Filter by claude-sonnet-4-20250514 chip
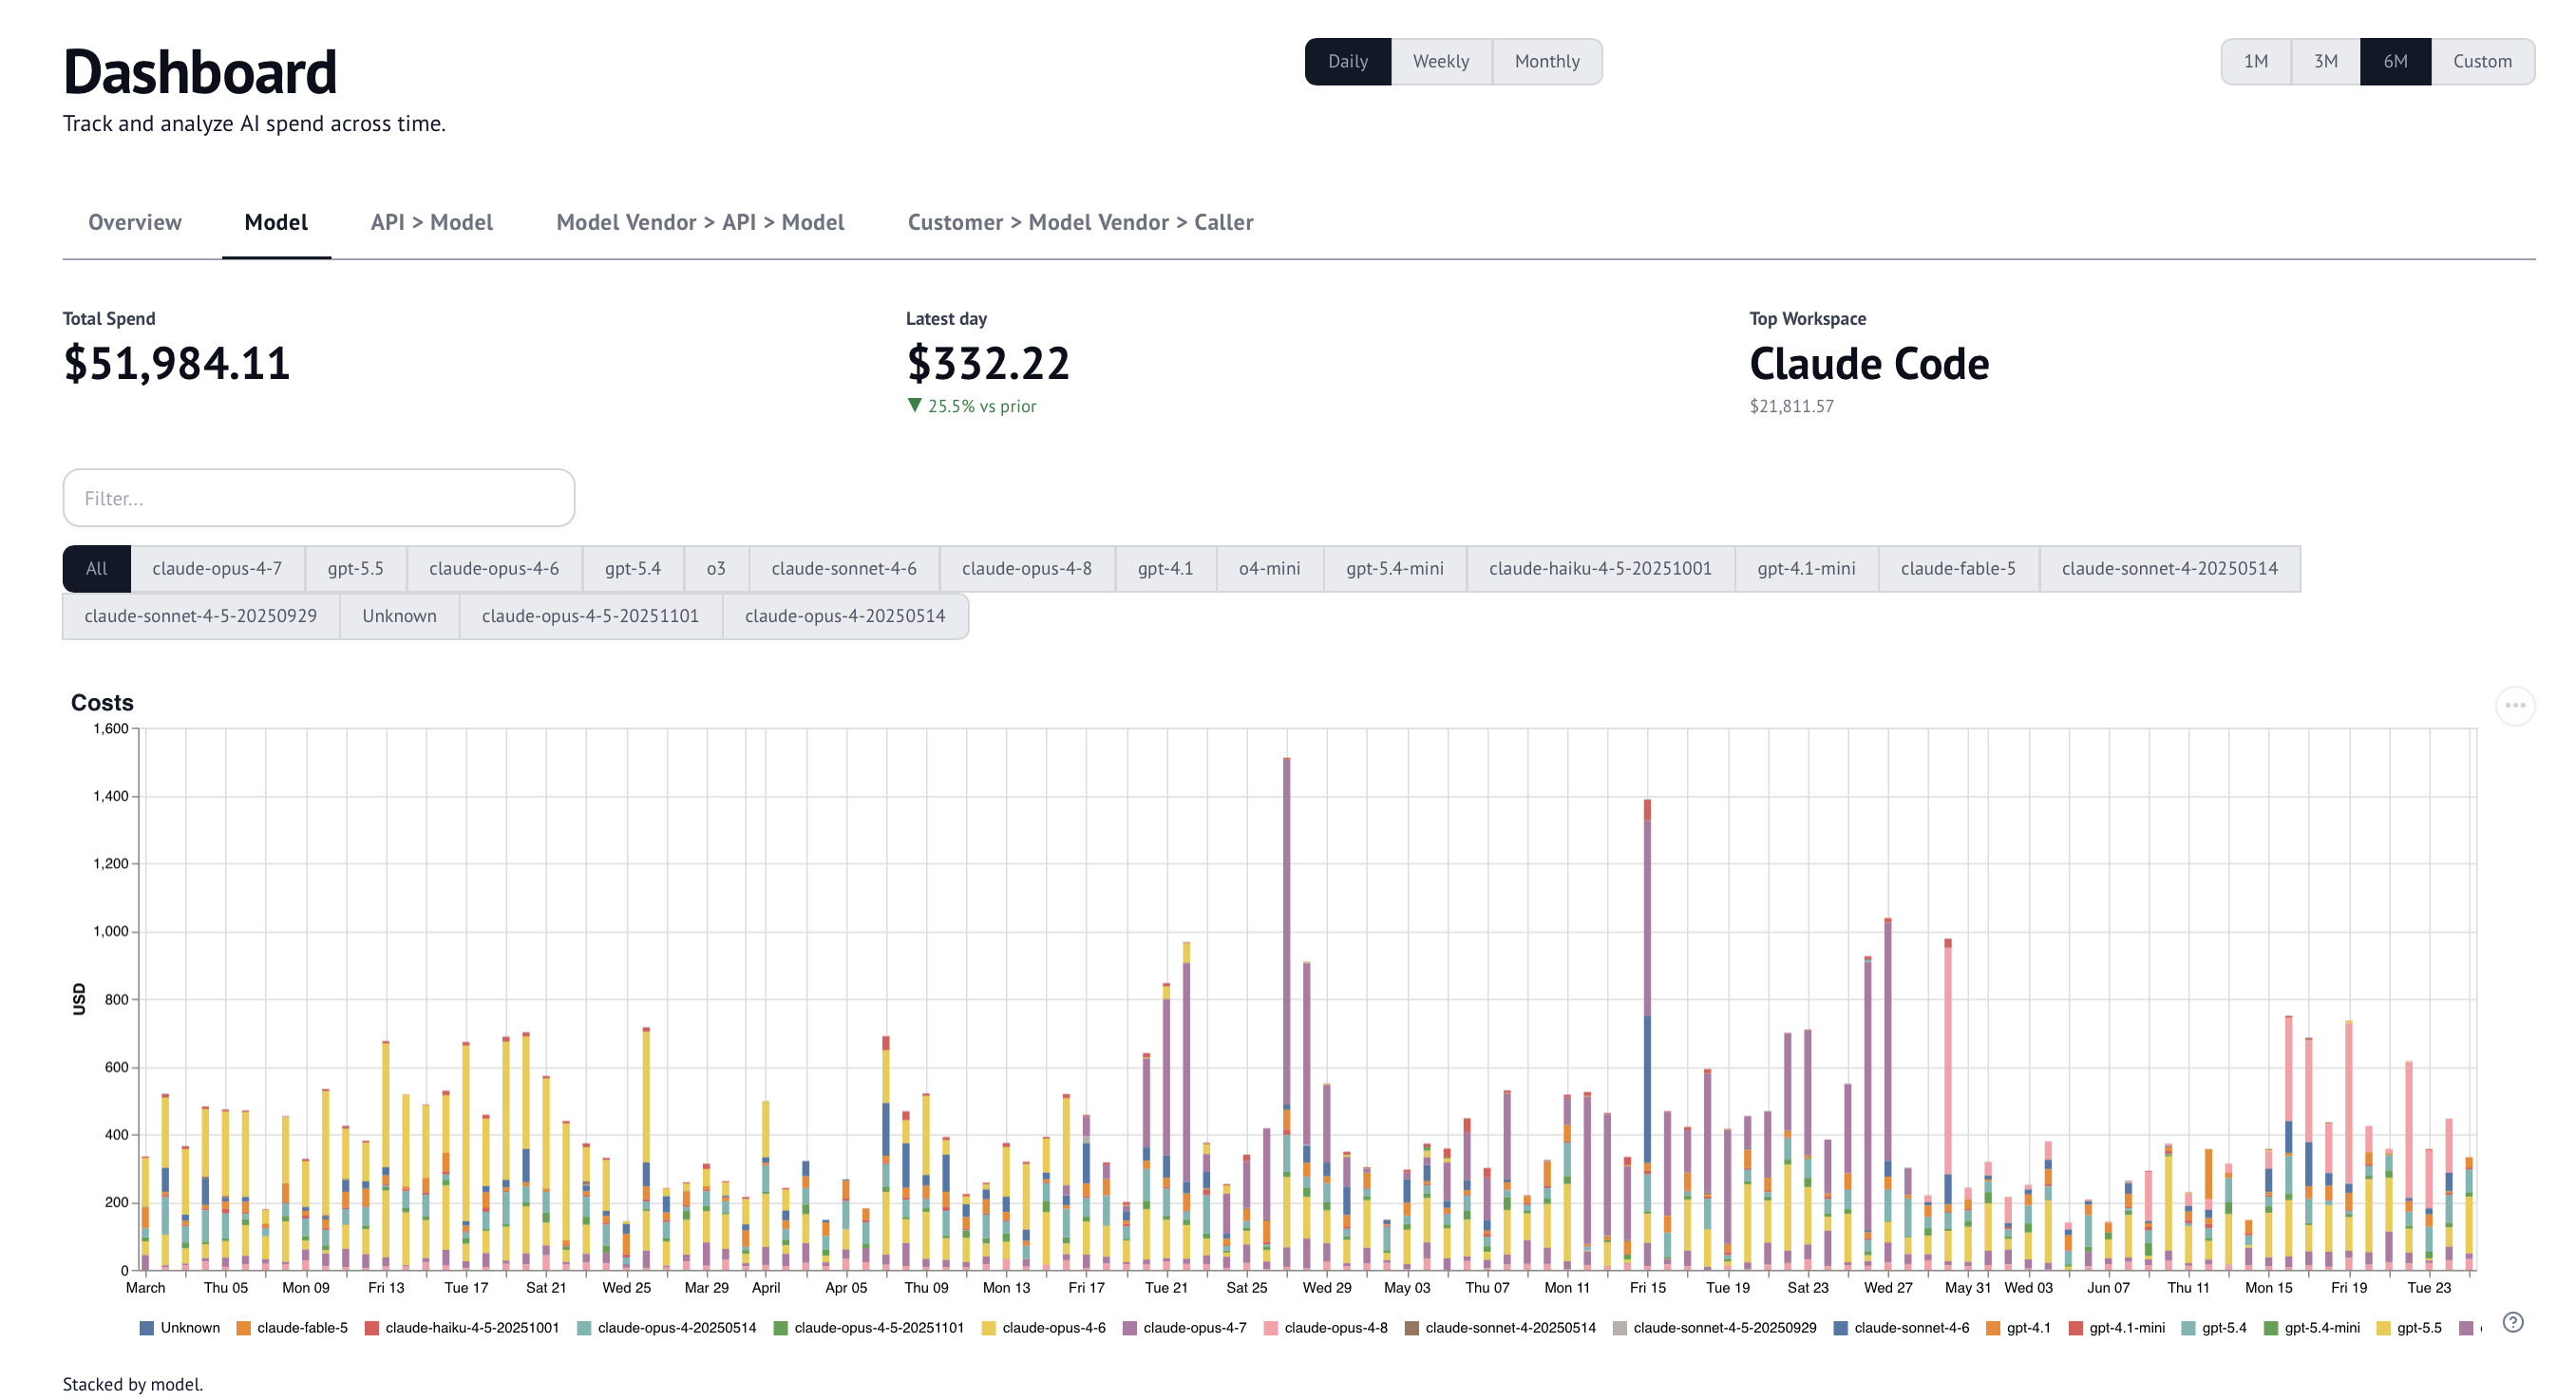 click(x=2170, y=569)
